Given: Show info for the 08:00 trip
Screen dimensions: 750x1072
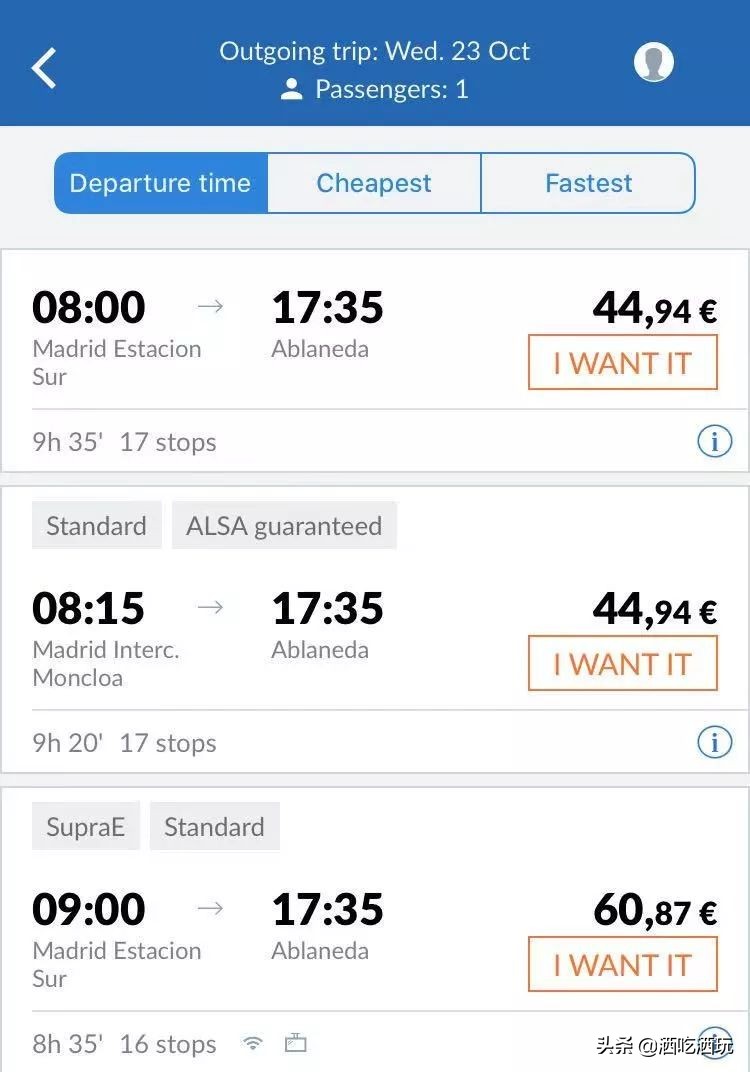Looking at the screenshot, I should click(714, 441).
